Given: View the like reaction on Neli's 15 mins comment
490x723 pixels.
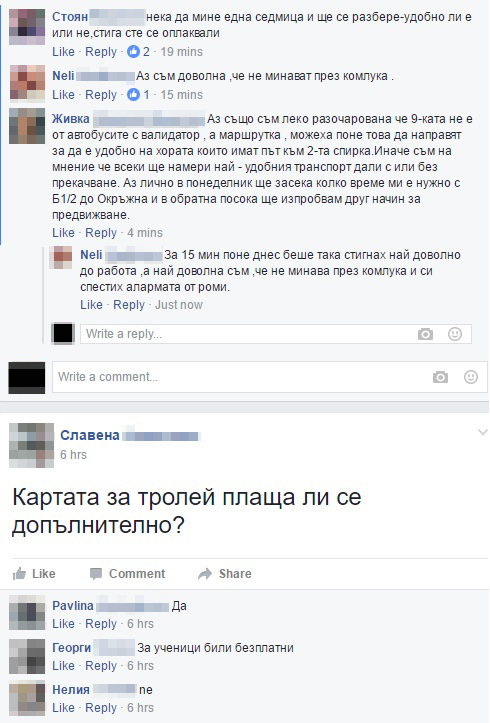Looking at the screenshot, I should (133, 95).
